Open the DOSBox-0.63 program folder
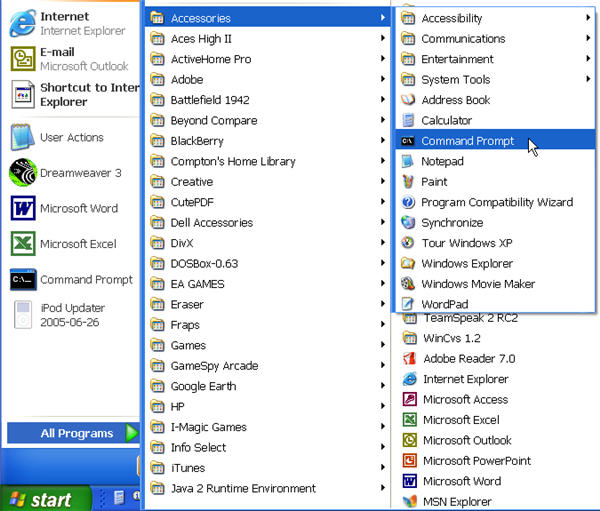Viewport: 600px width, 511px height. point(267,263)
